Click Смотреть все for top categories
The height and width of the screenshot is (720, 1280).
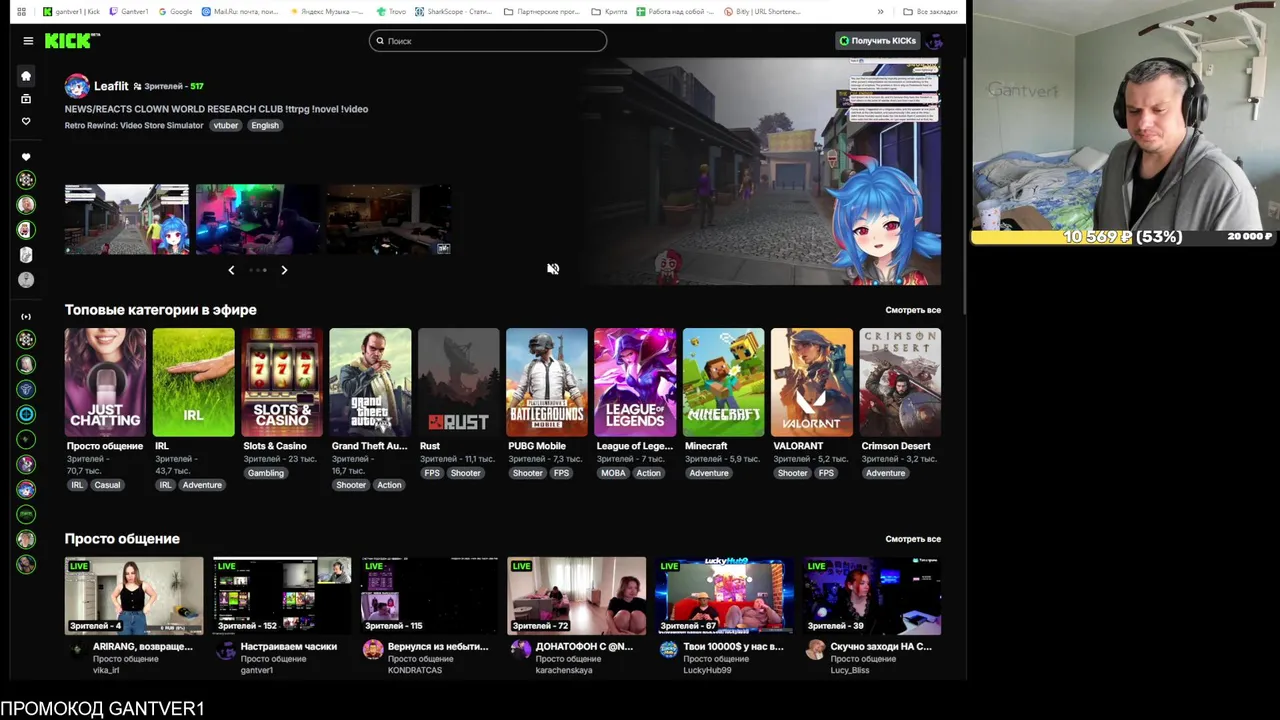tap(913, 310)
